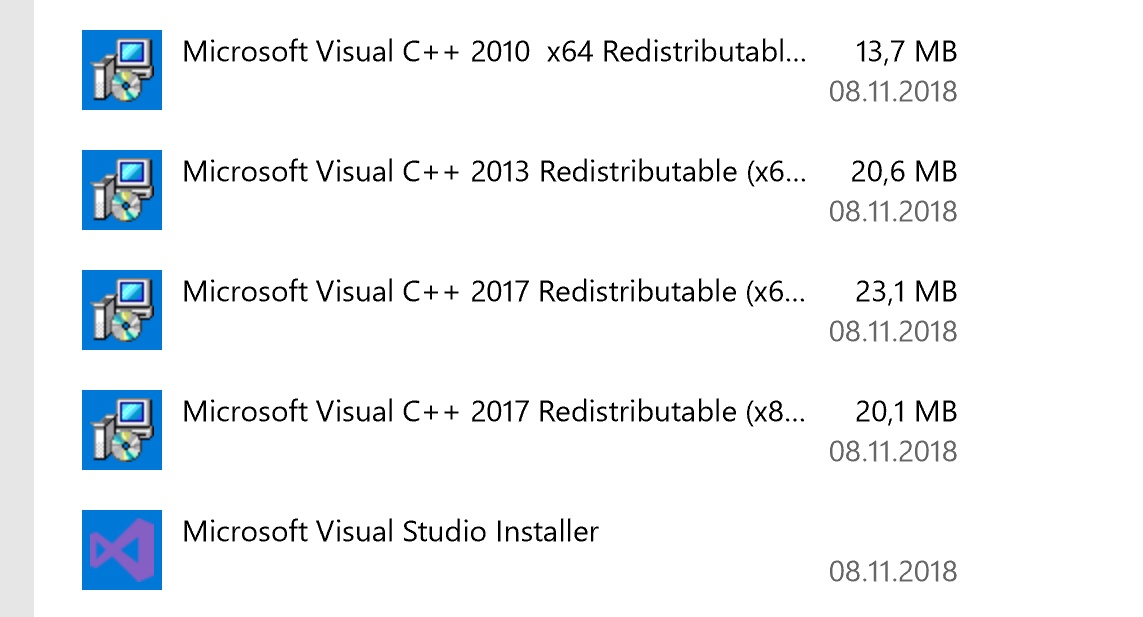Click the purple Visual Studio Installer icon
Screen dimensions: 1143x617
(122, 550)
